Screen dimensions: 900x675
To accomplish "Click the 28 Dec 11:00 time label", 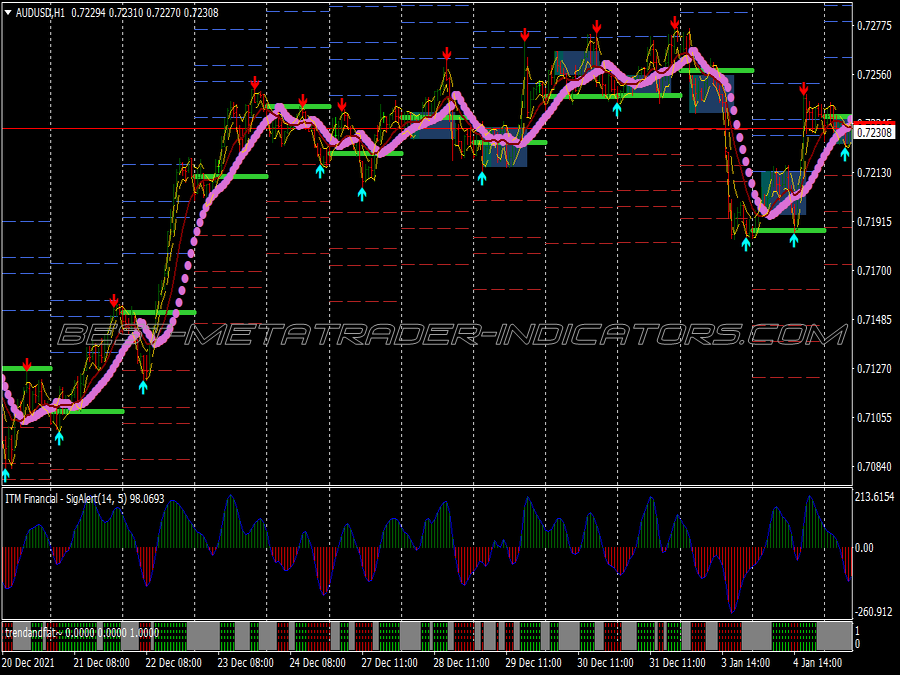I will (461, 662).
